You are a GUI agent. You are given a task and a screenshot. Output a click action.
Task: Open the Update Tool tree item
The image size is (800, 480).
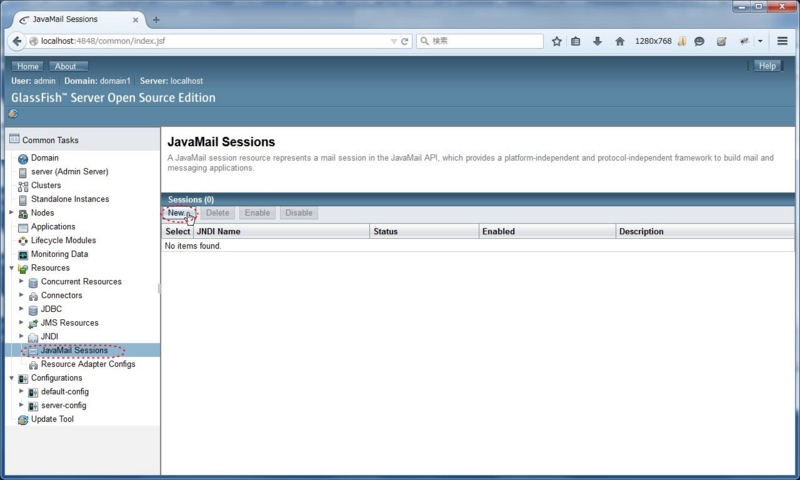click(52, 419)
